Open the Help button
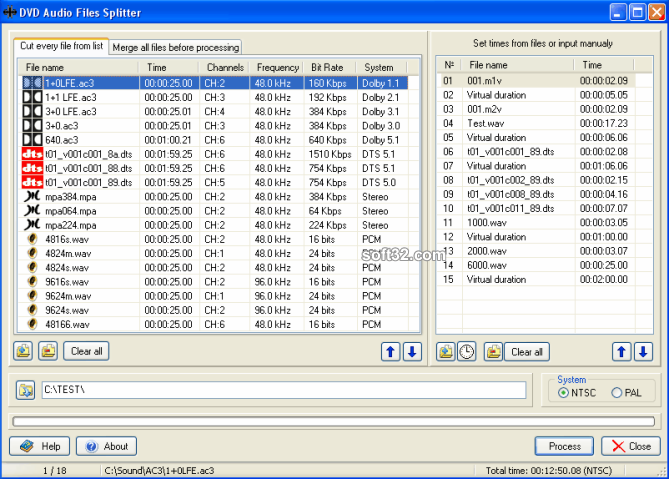The image size is (669, 479). pos(40,446)
